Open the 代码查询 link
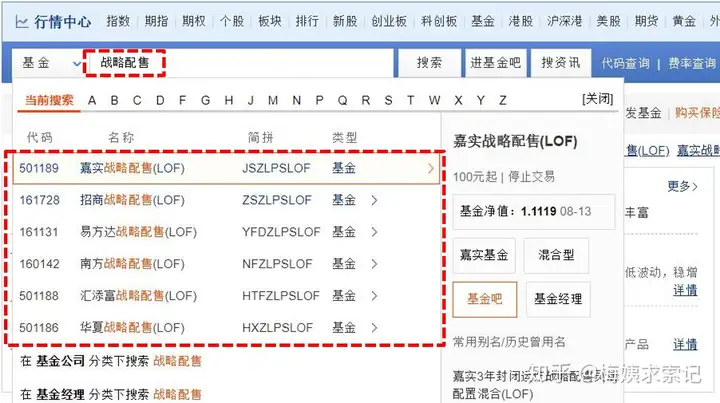The image size is (720, 403). pos(625,63)
